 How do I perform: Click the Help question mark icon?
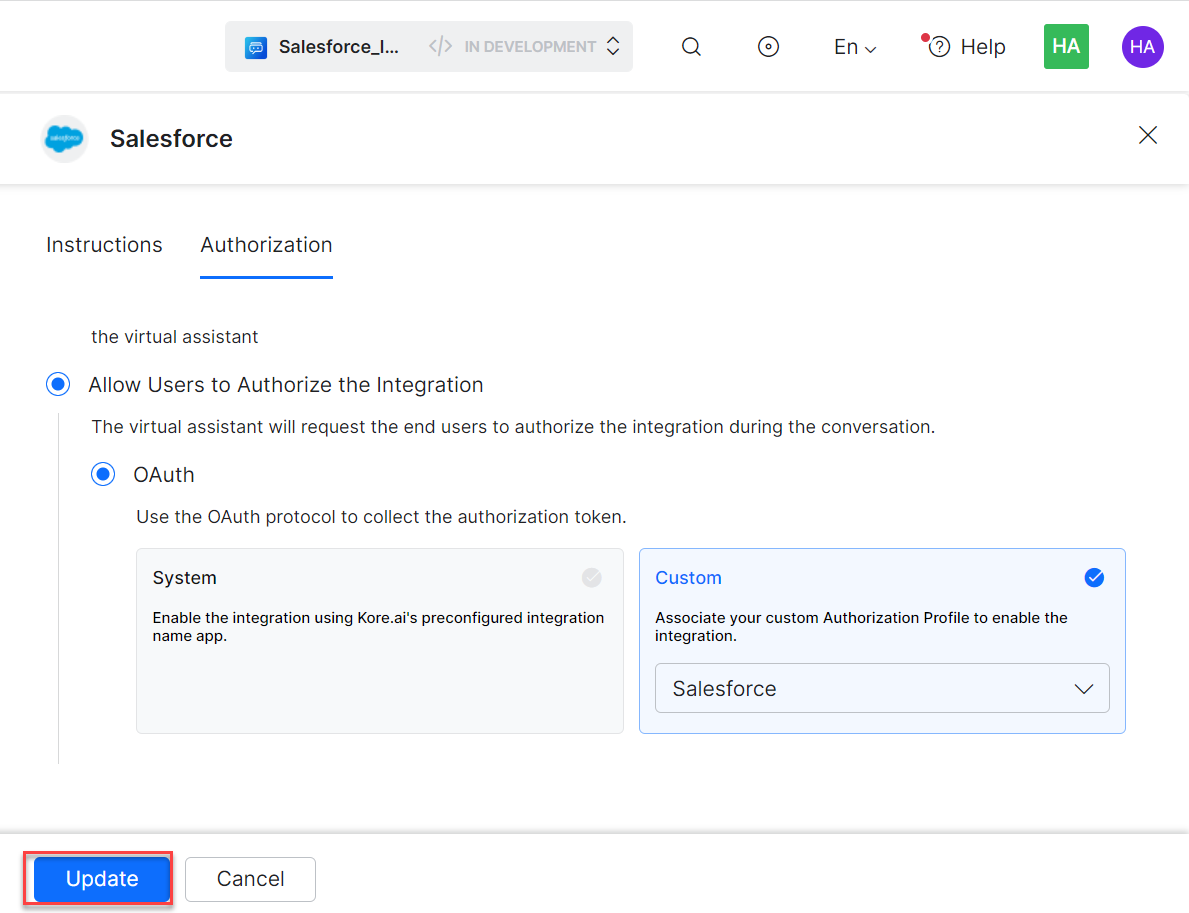click(x=939, y=47)
